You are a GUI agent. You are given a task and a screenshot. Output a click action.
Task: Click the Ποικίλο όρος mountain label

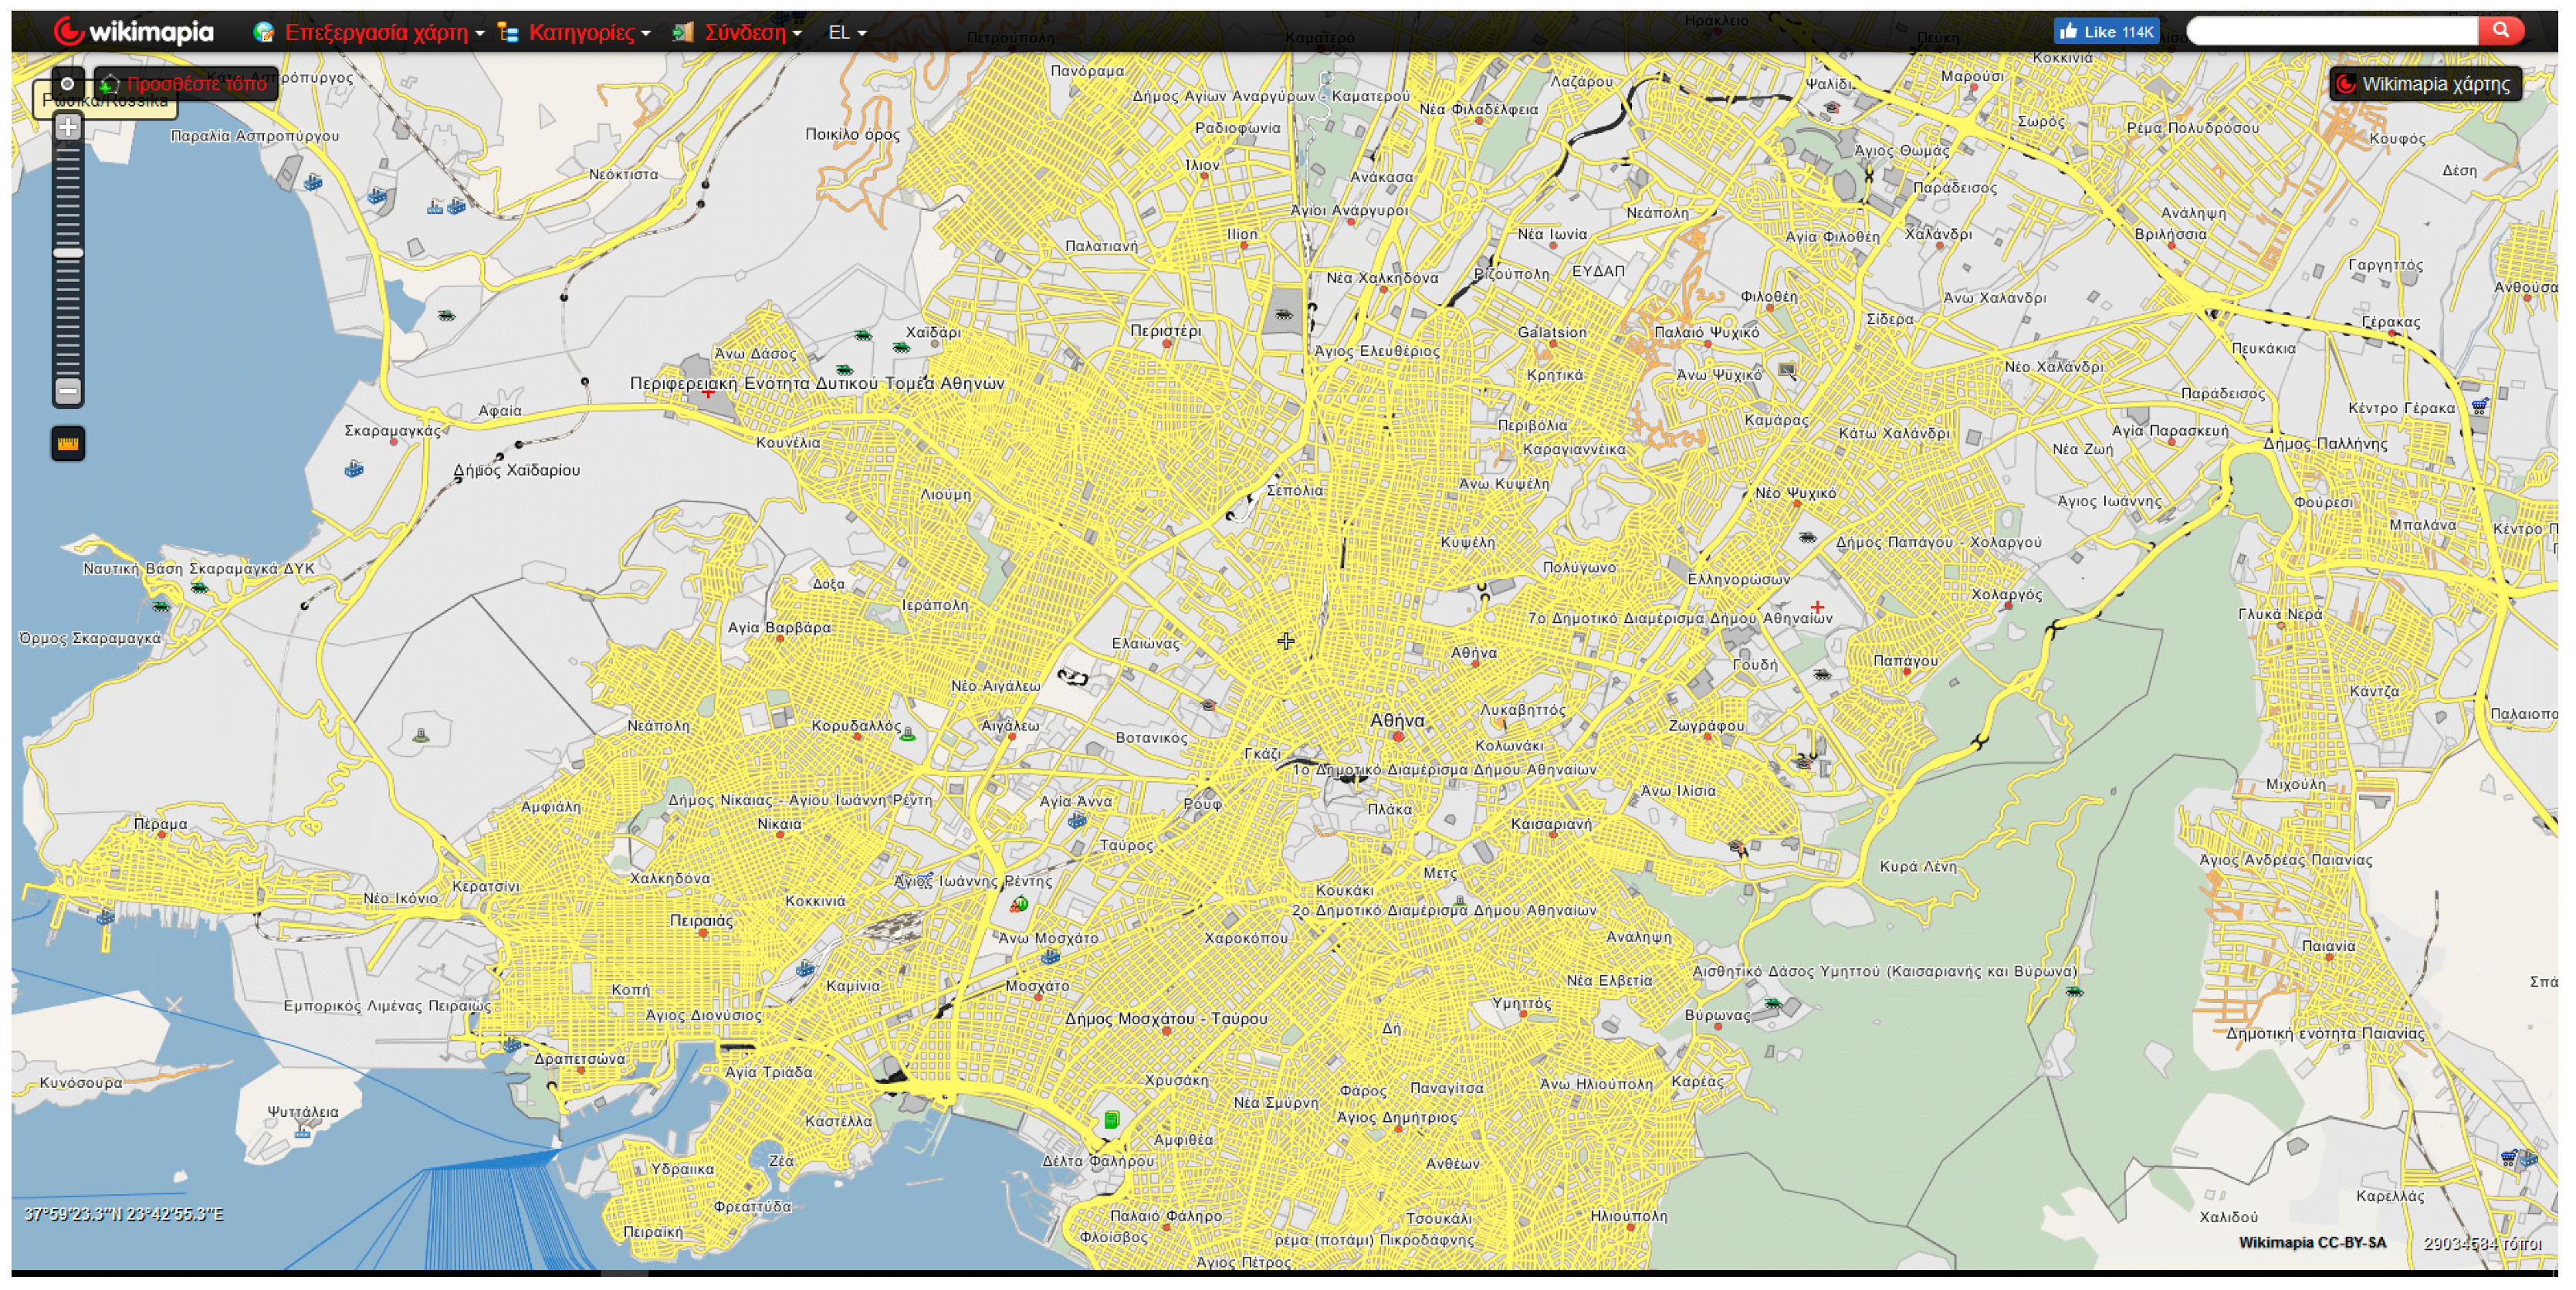[852, 134]
